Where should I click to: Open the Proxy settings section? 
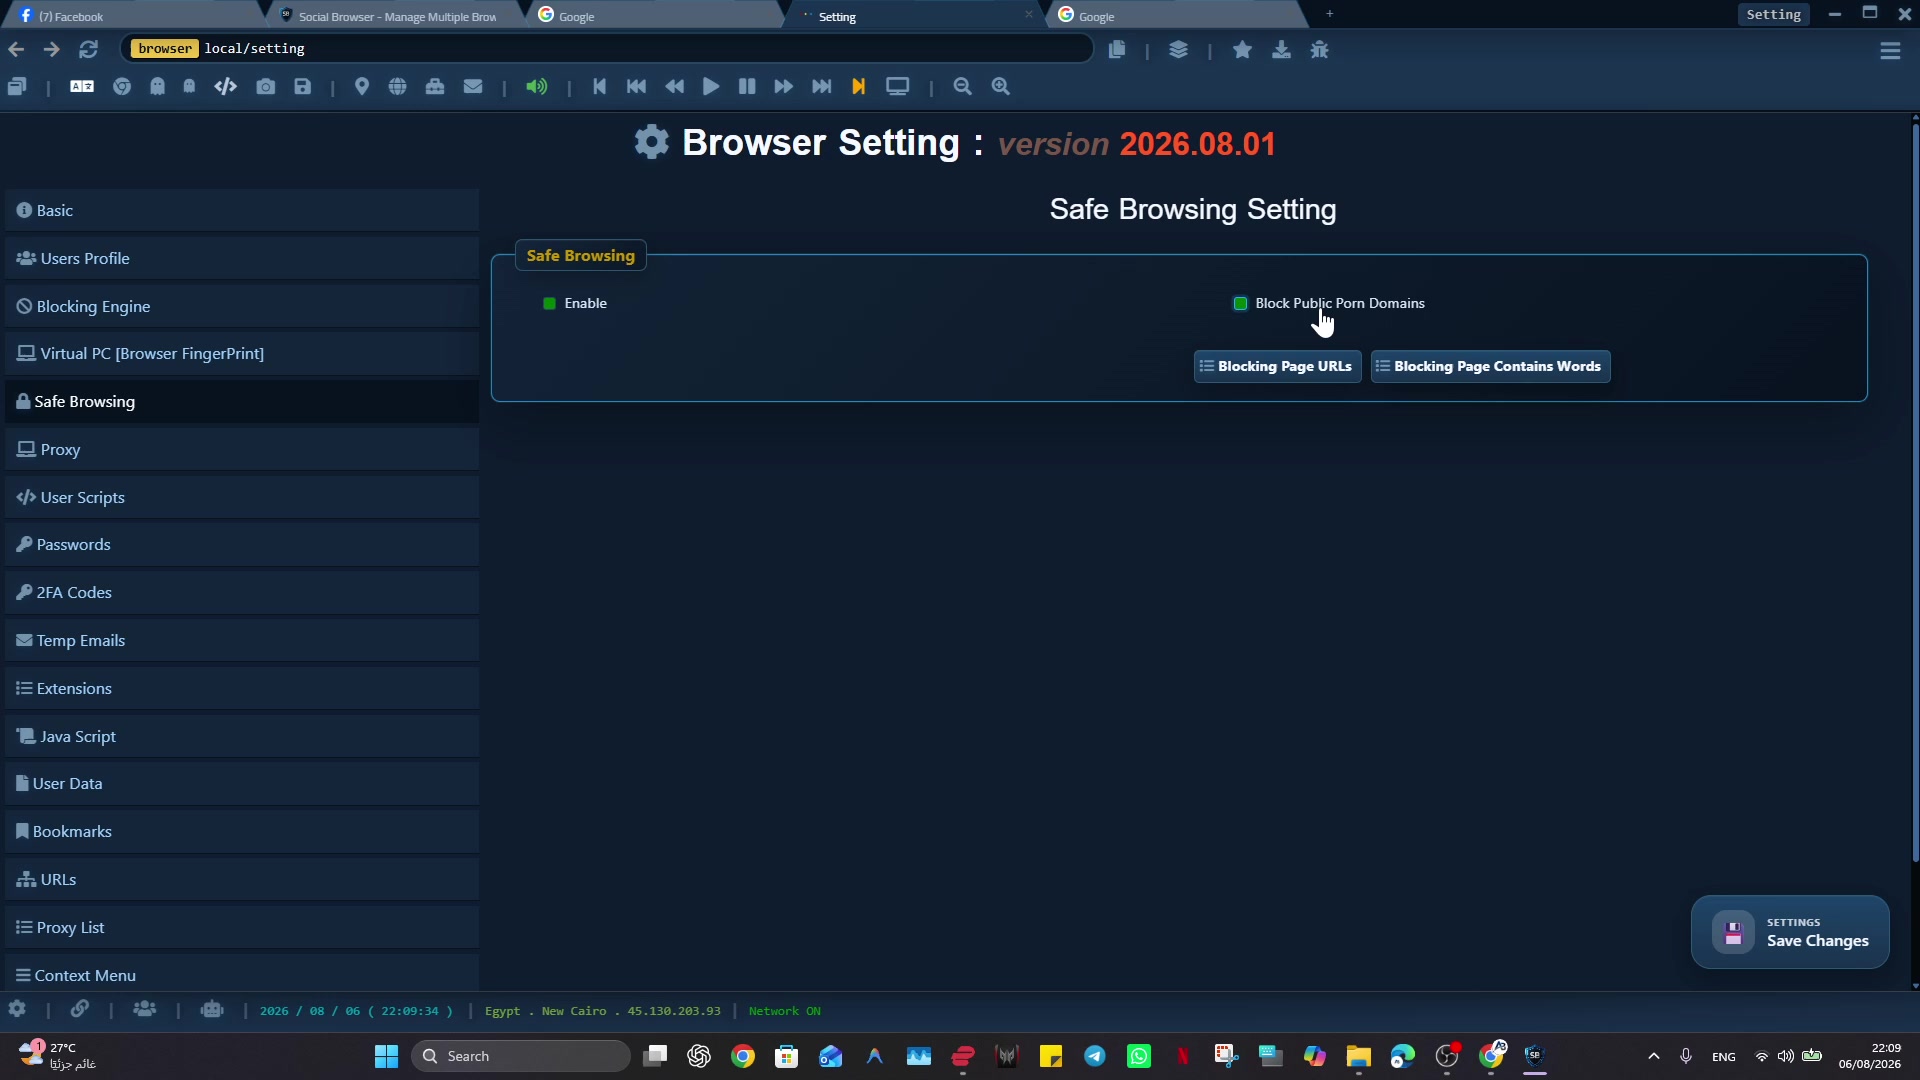242,450
